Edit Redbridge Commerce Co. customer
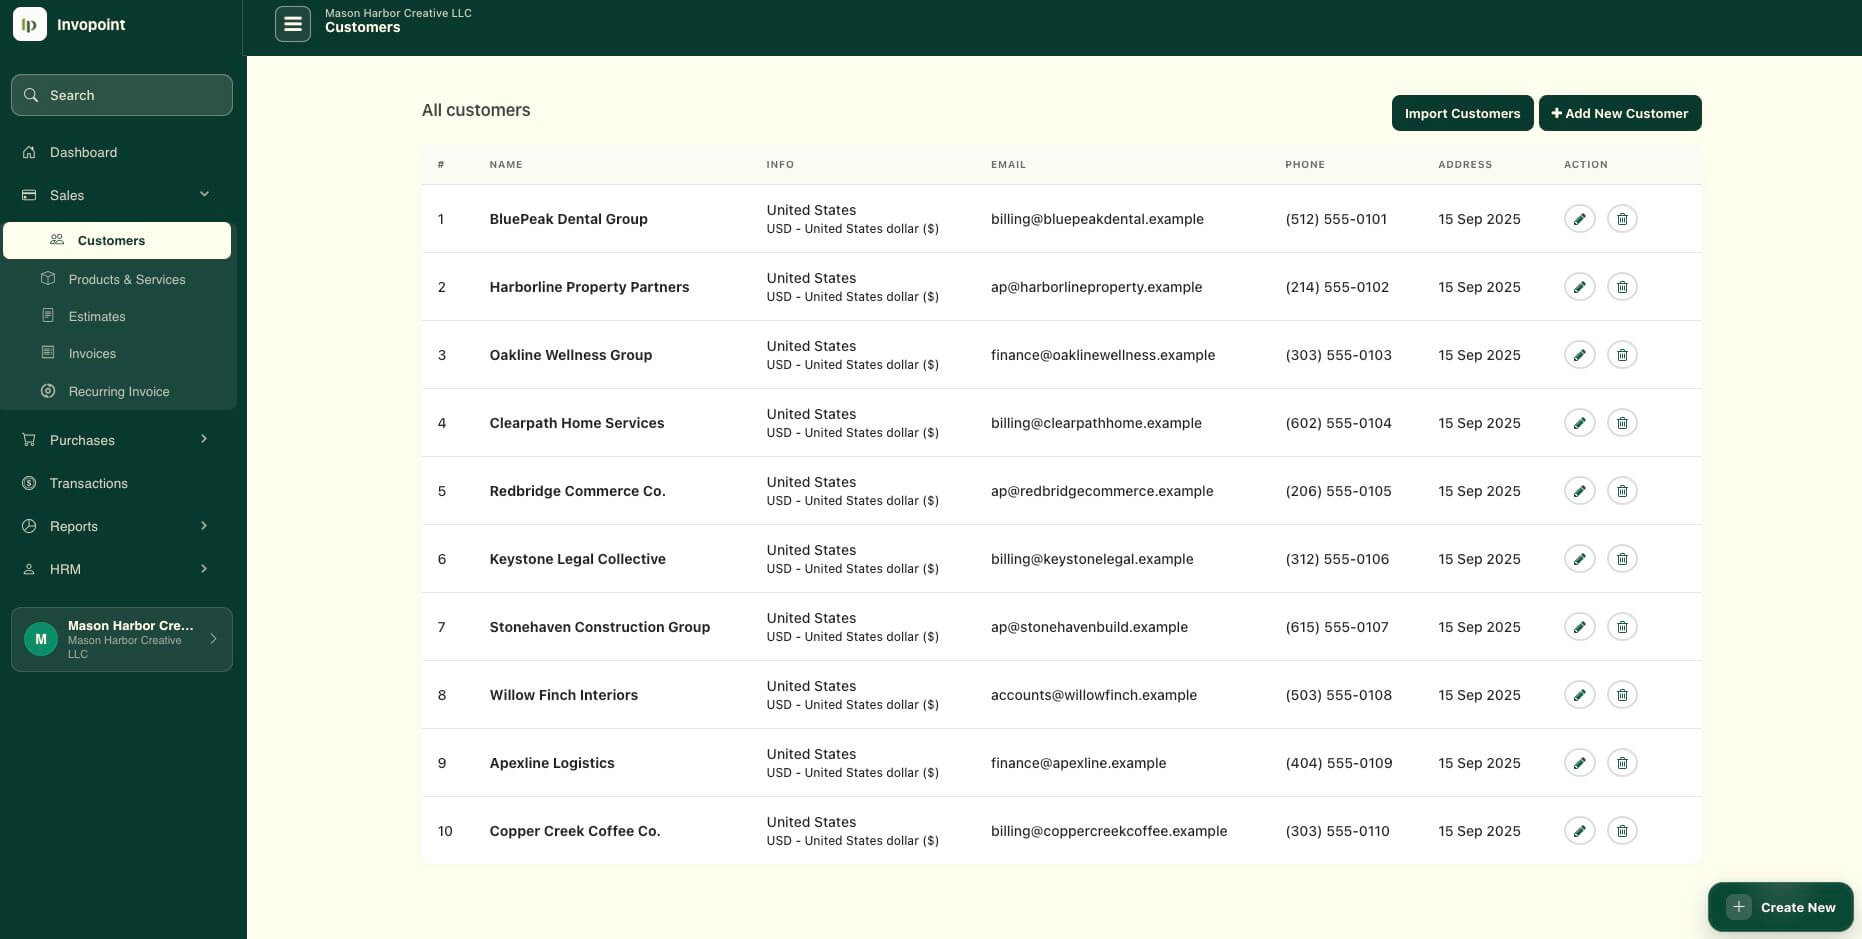1862x939 pixels. pos(1579,491)
